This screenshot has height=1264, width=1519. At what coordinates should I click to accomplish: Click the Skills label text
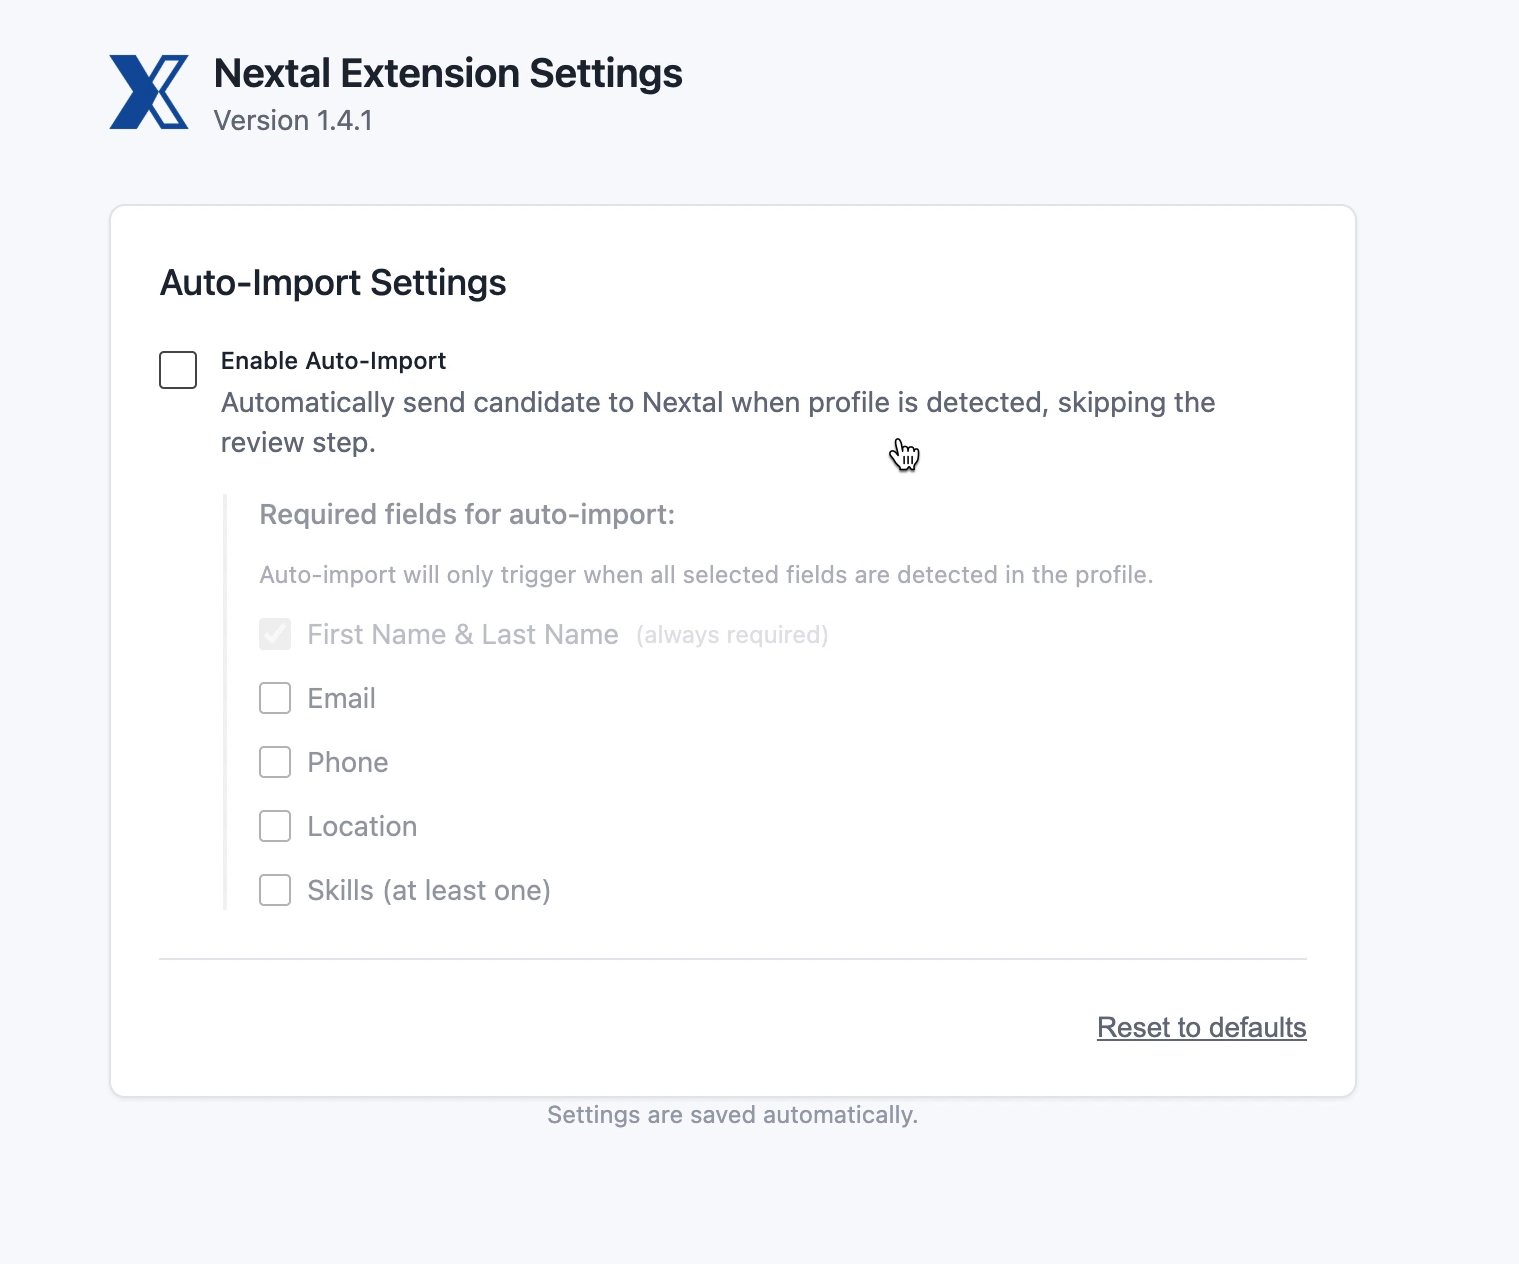(428, 890)
